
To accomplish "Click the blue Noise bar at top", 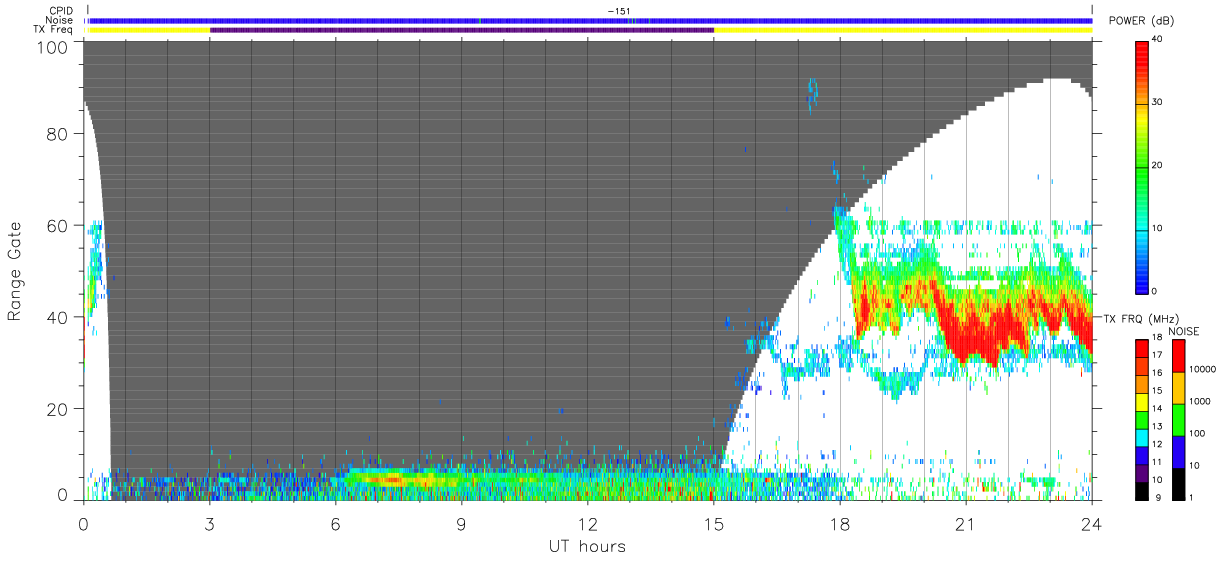I will point(590,20).
